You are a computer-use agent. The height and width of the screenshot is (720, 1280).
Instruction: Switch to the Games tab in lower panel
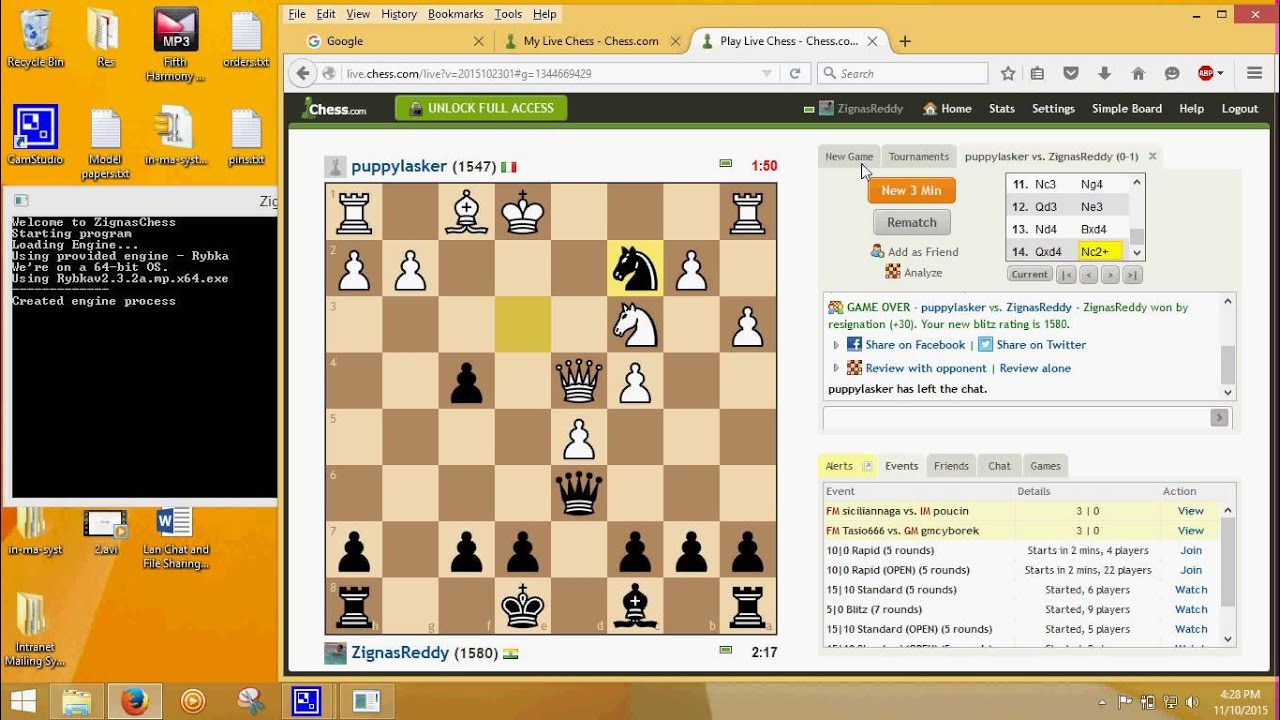(x=1045, y=466)
